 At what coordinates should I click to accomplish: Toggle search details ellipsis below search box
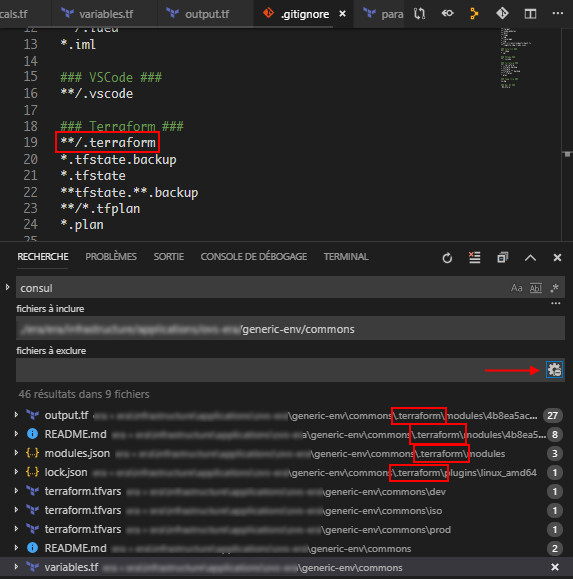[556, 304]
